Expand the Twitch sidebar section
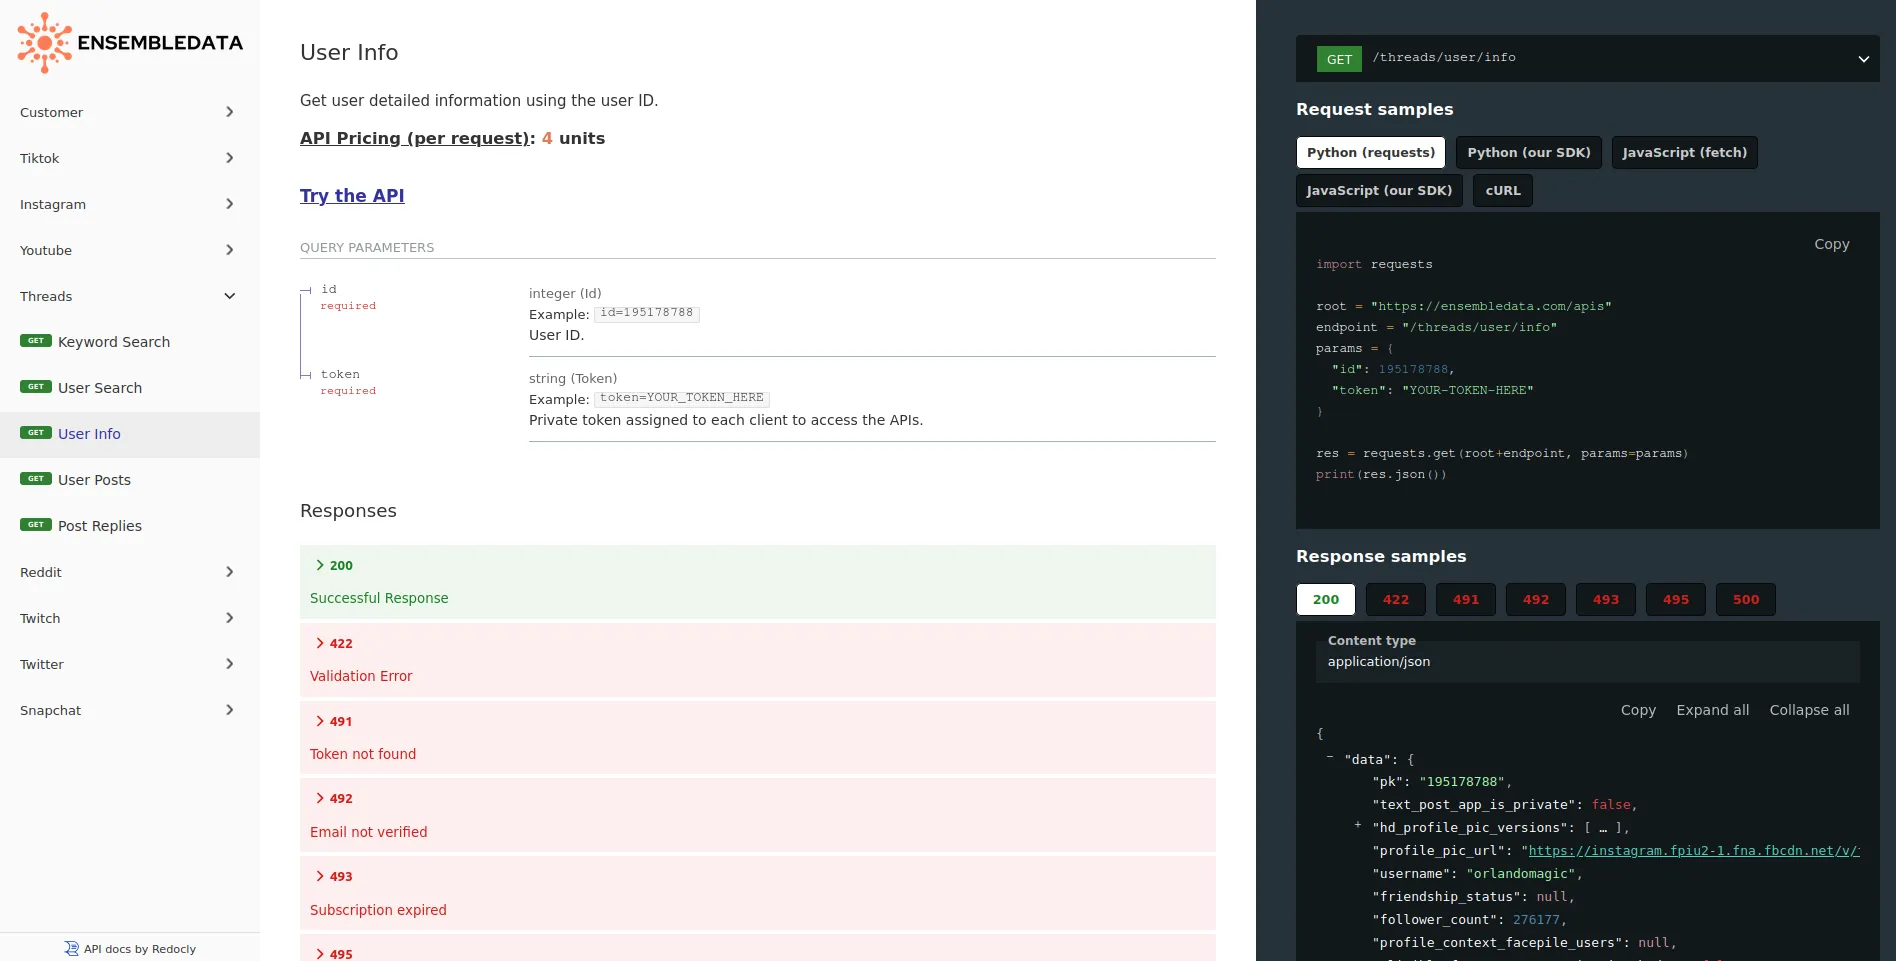The image size is (1896, 961). click(x=130, y=618)
